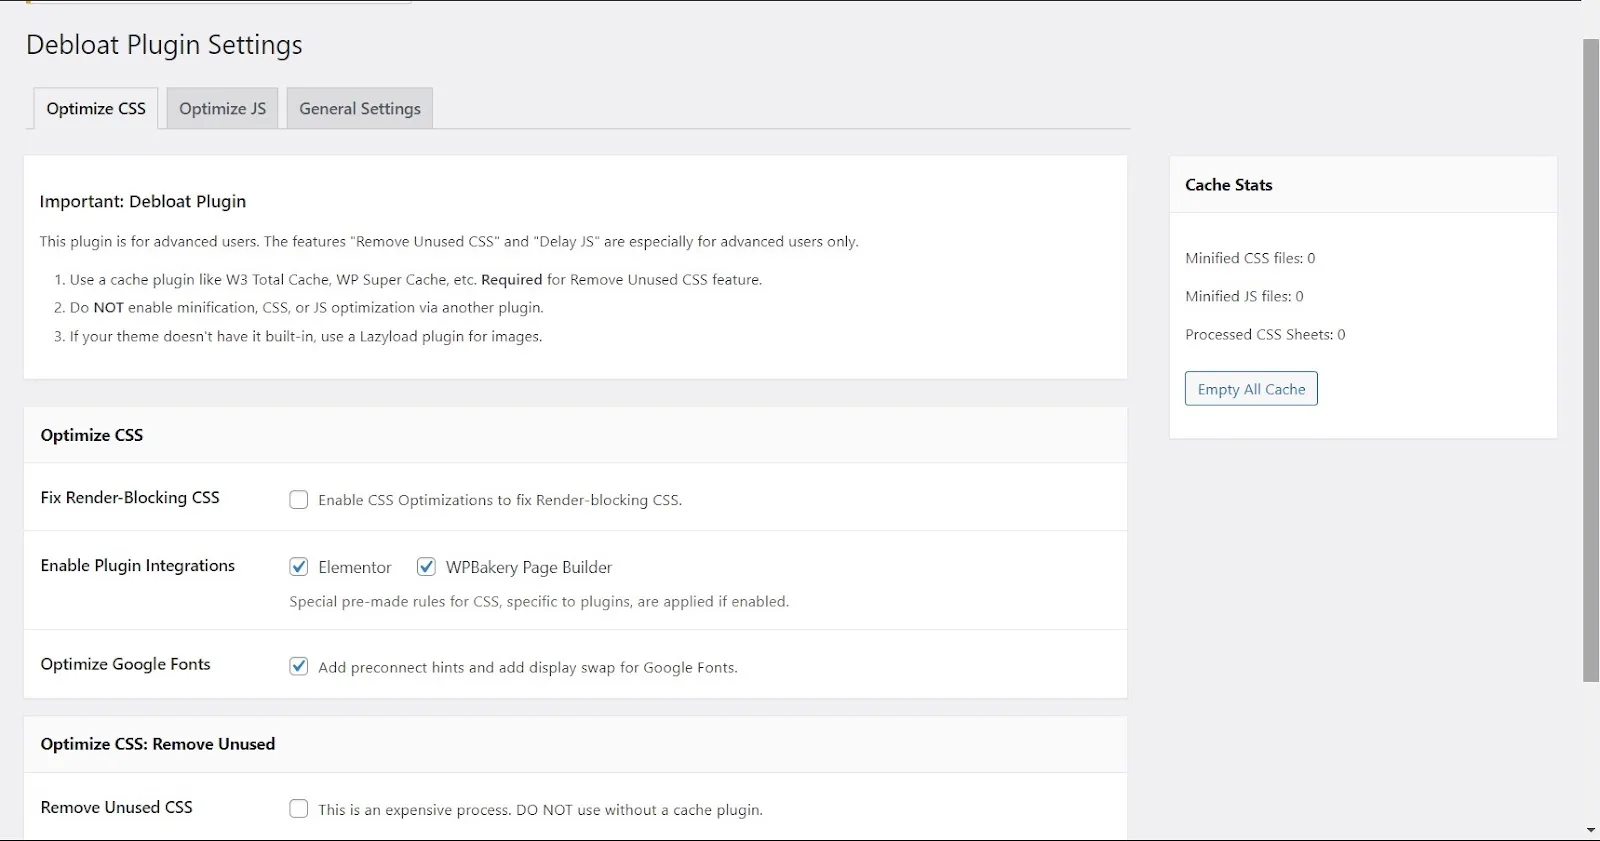Screen dimensions: 1600x841
Task: Click the 'Enable Plugin Integrations' row label
Action: point(138,565)
